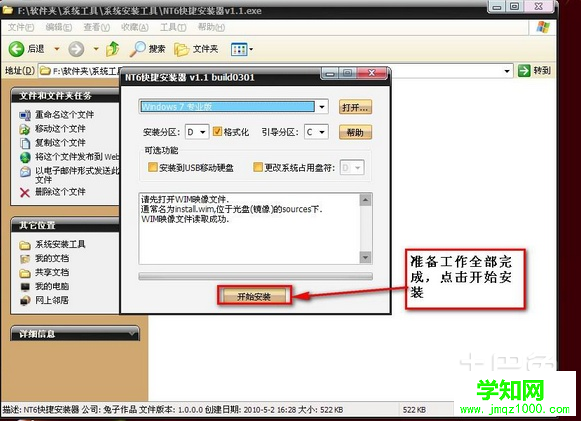Click the installation progress bar
Image resolution: width=581 pixels, height=421 pixels.
[256, 276]
